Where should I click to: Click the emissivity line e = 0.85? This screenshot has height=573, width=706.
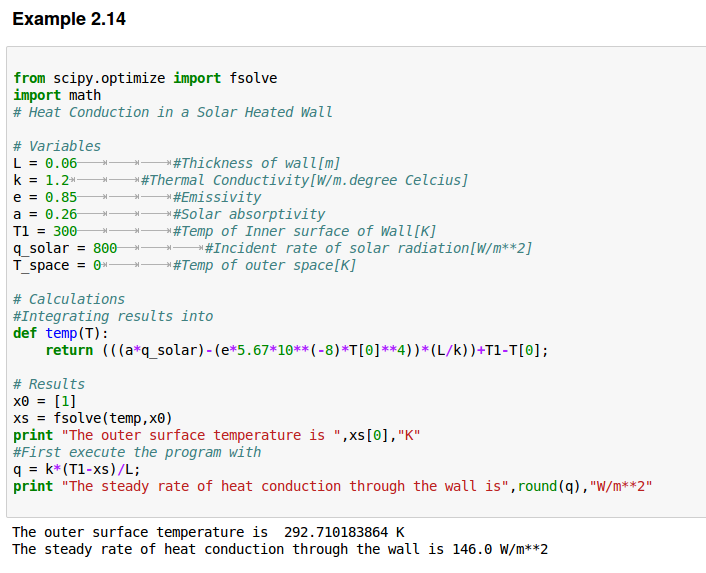coord(45,197)
